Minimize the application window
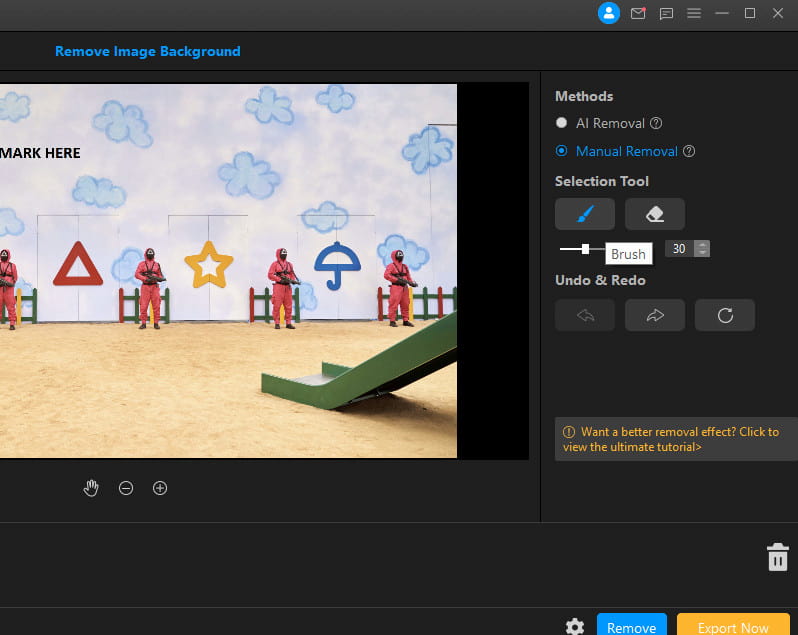 722,13
